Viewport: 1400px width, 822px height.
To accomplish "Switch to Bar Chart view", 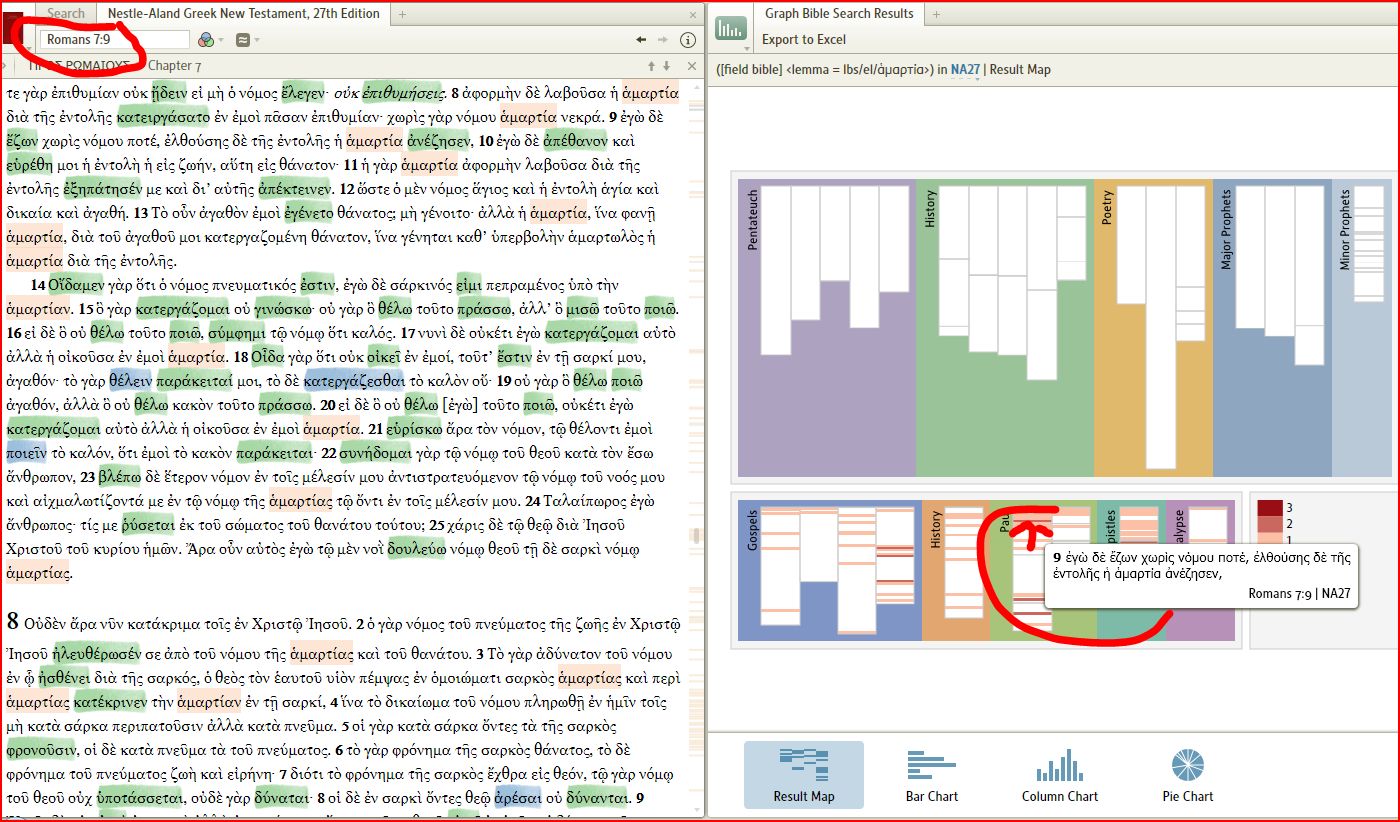I will click(x=932, y=775).
